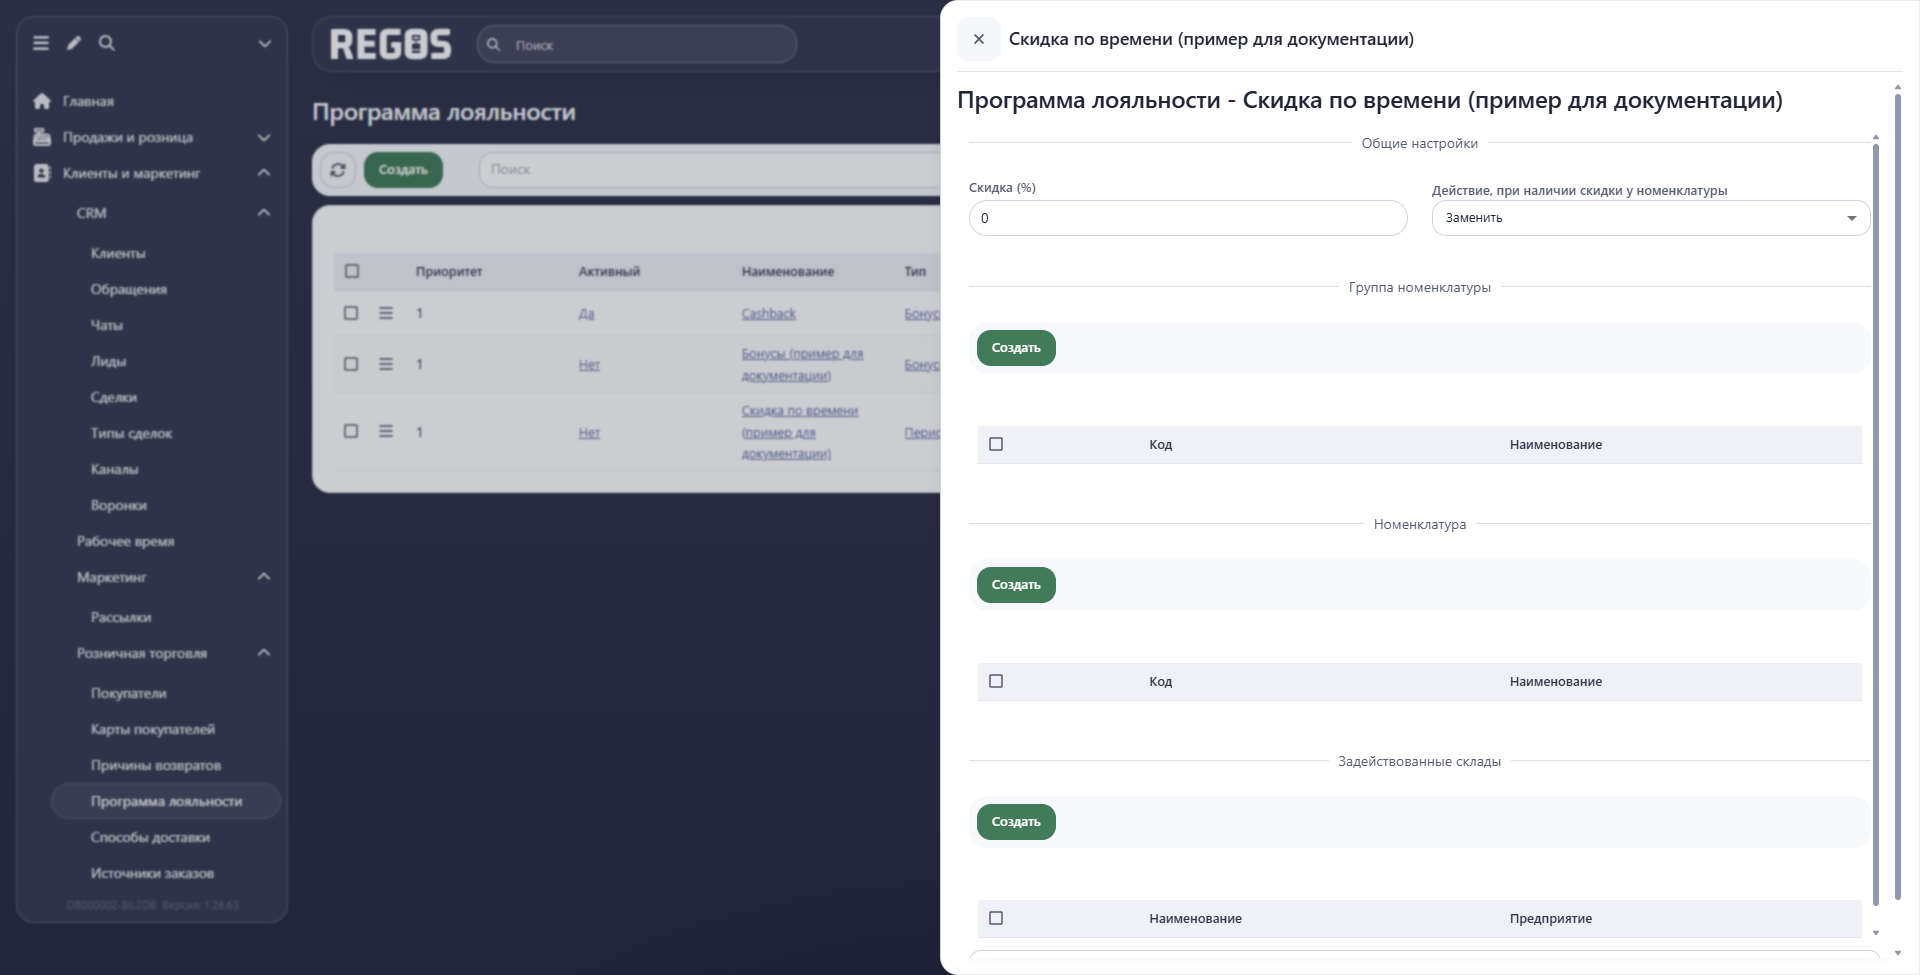Click the top Поиск search field

tap(637, 45)
